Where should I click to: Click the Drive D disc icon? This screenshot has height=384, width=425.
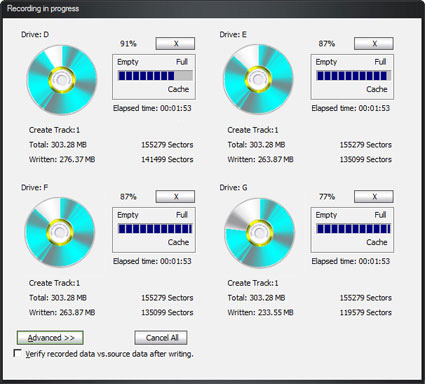pyautogui.click(x=62, y=80)
